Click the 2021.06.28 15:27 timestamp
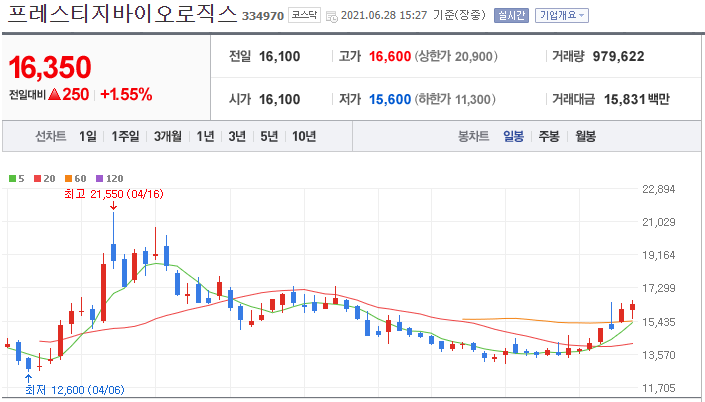The width and height of the screenshot is (705, 402). (384, 15)
